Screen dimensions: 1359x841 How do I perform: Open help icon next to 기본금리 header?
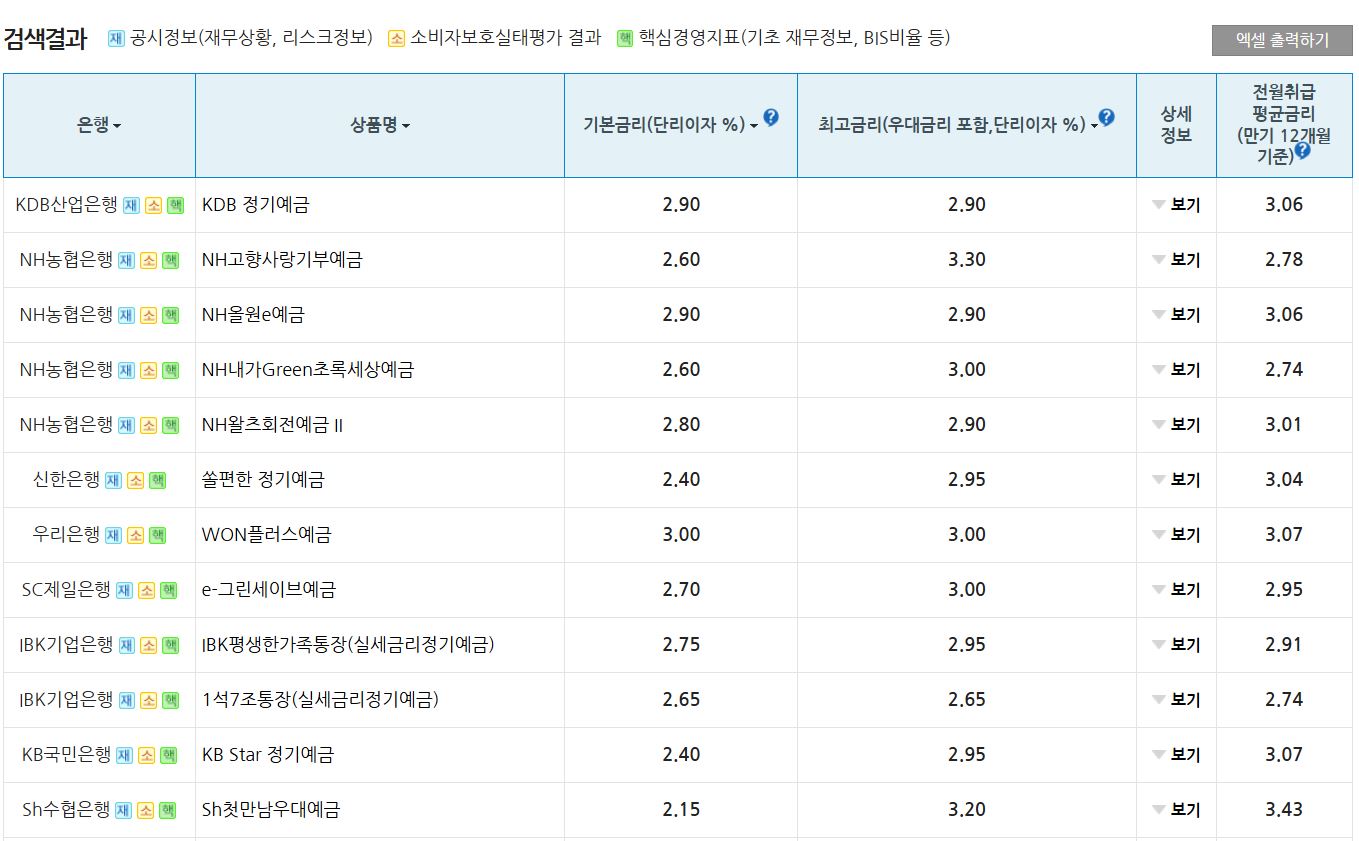(771, 117)
